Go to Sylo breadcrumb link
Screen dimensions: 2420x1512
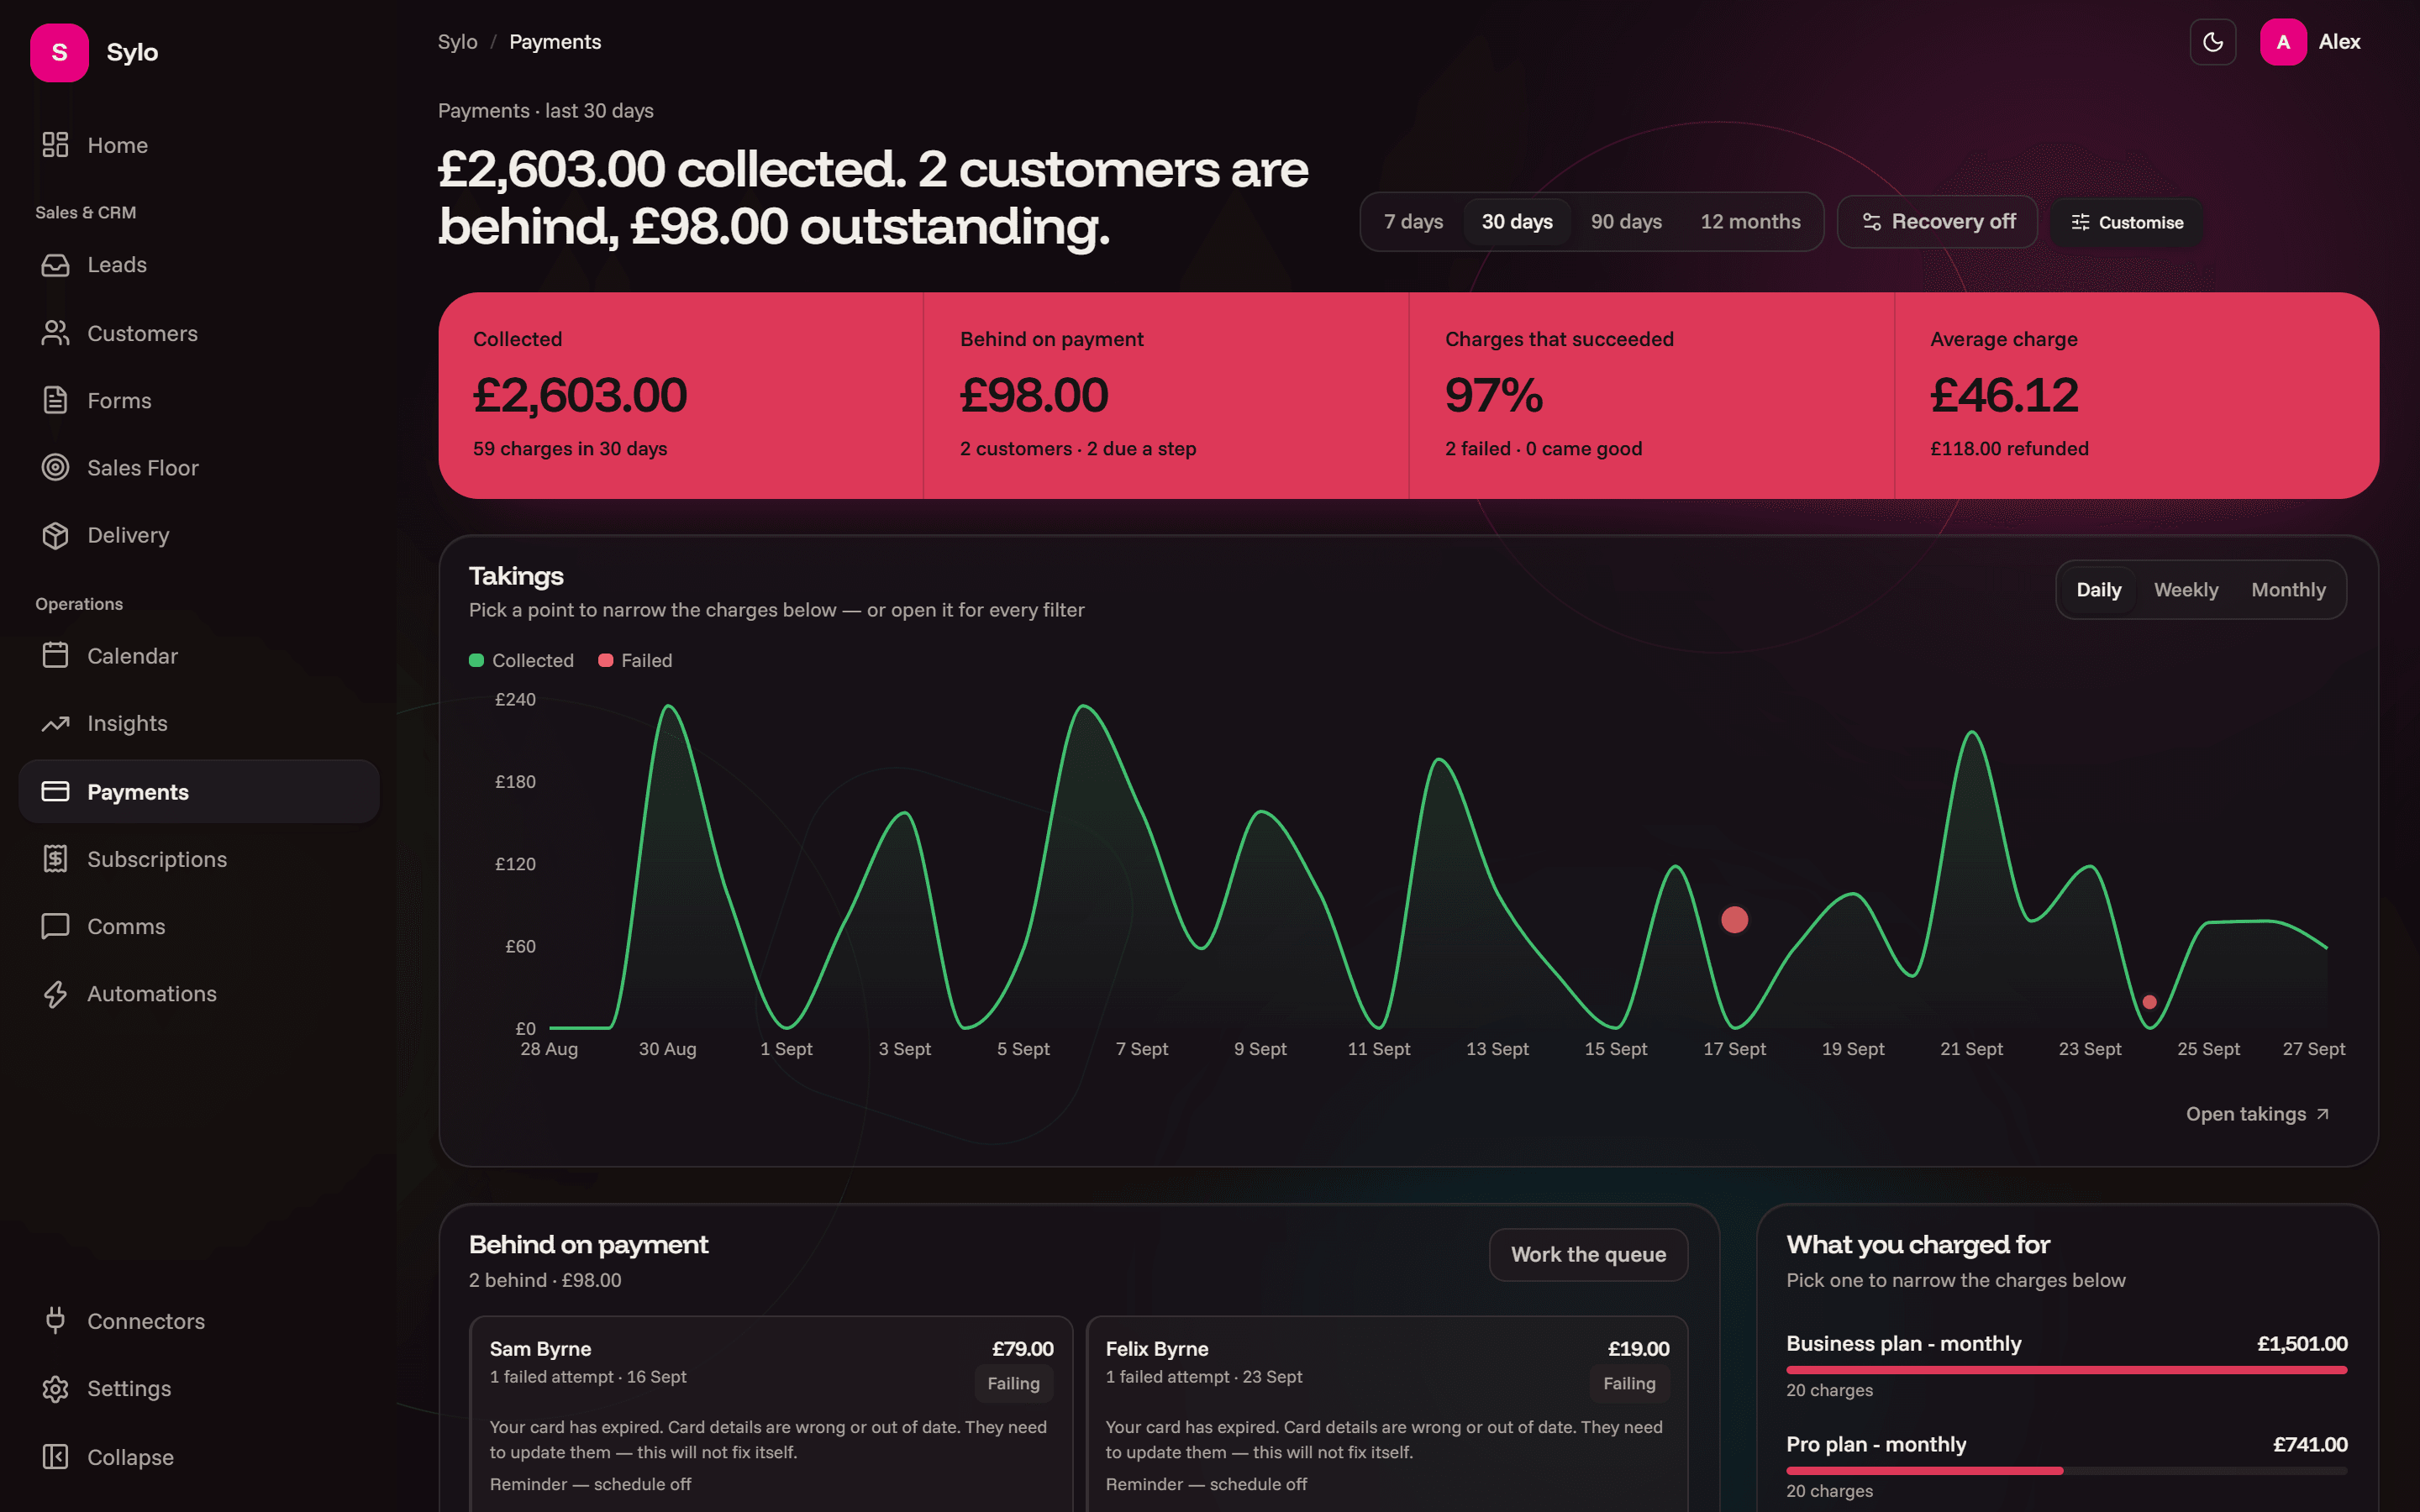pos(457,42)
